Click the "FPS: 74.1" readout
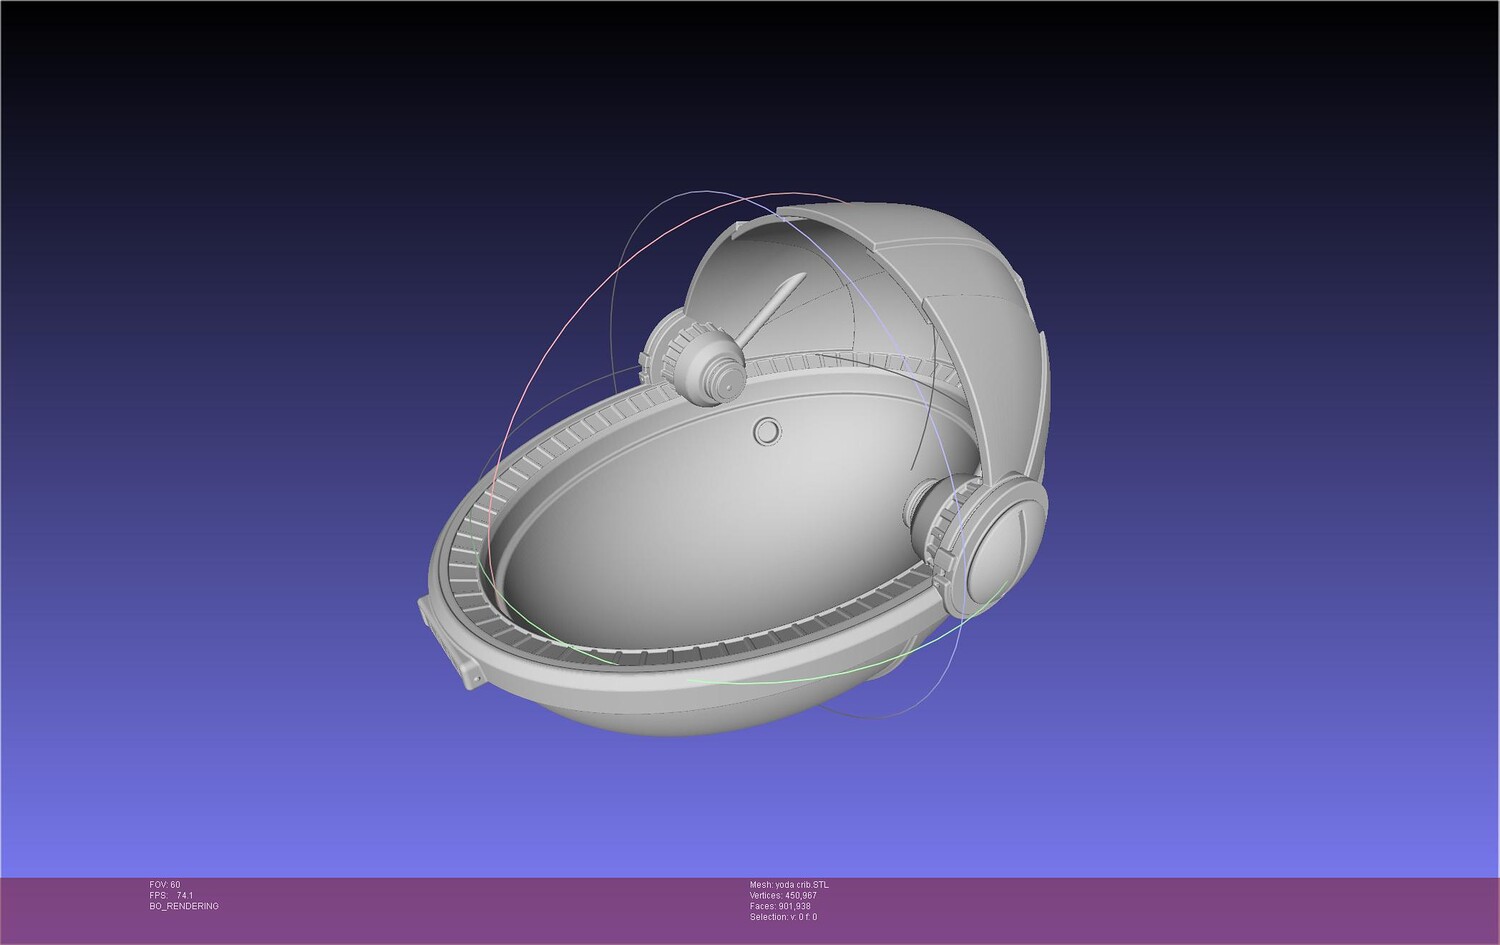Viewport: 1500px width, 945px height. (171, 896)
